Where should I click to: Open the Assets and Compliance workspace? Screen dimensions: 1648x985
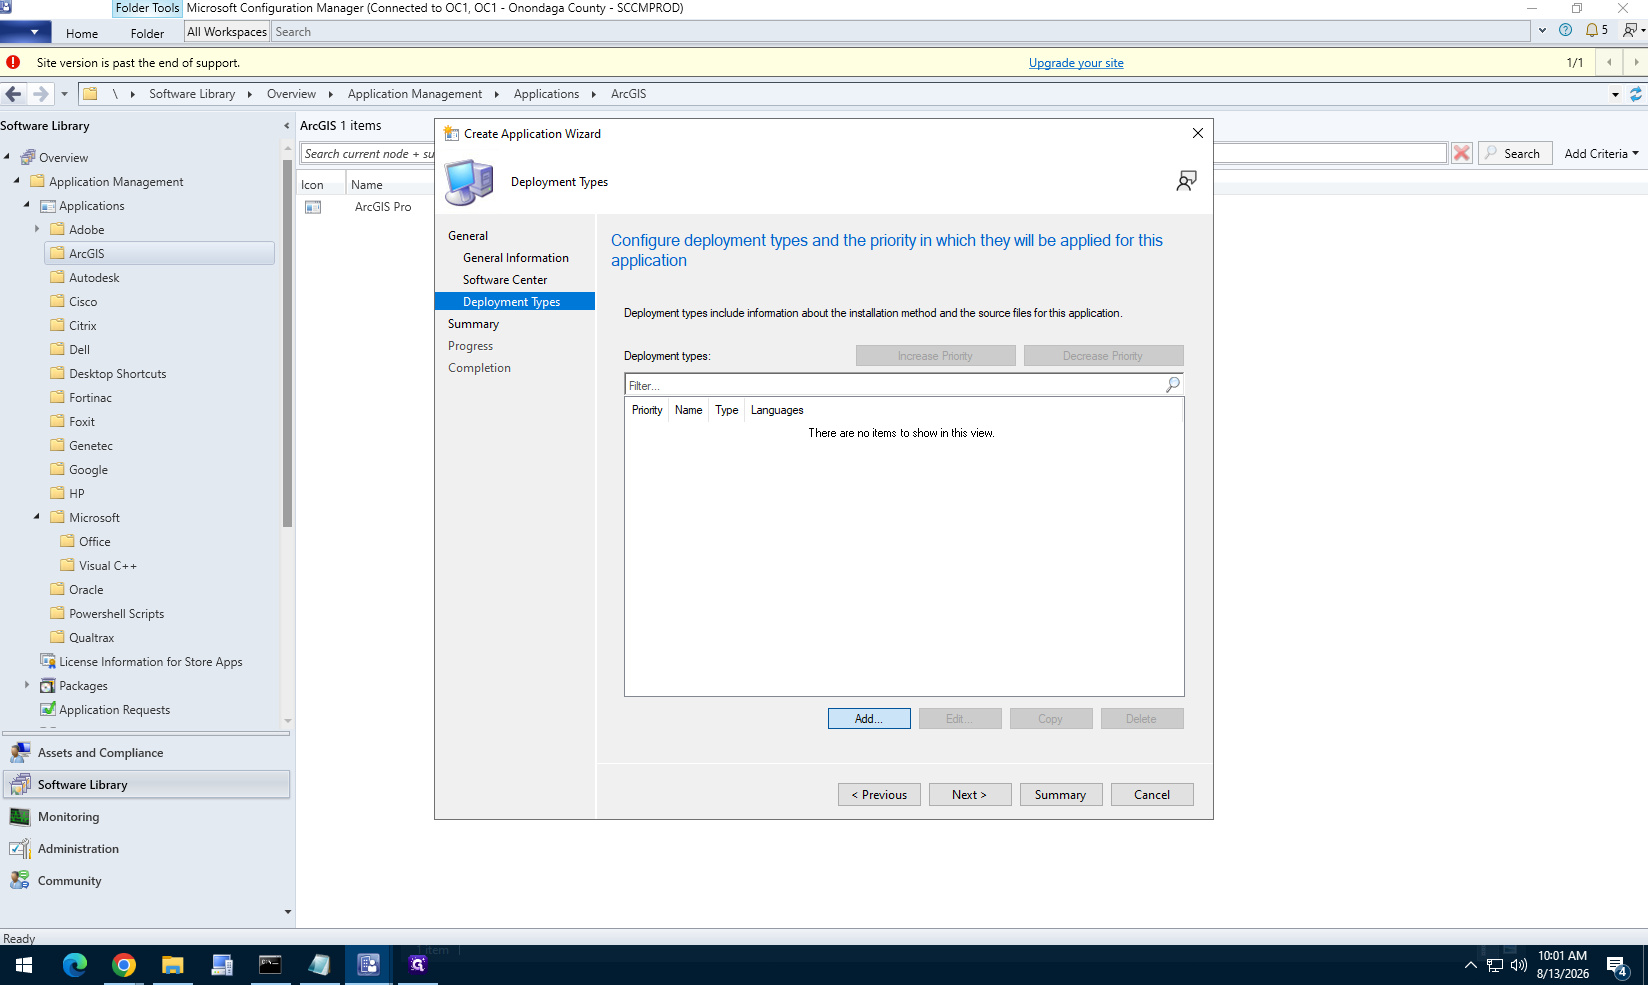point(147,753)
